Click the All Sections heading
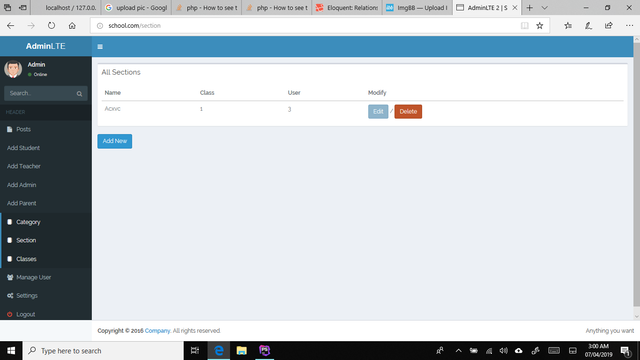The height and width of the screenshot is (360, 640). click(121, 72)
